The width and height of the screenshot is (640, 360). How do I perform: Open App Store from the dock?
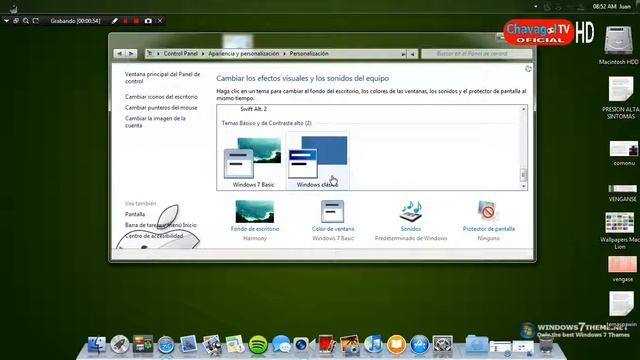[x=419, y=345]
